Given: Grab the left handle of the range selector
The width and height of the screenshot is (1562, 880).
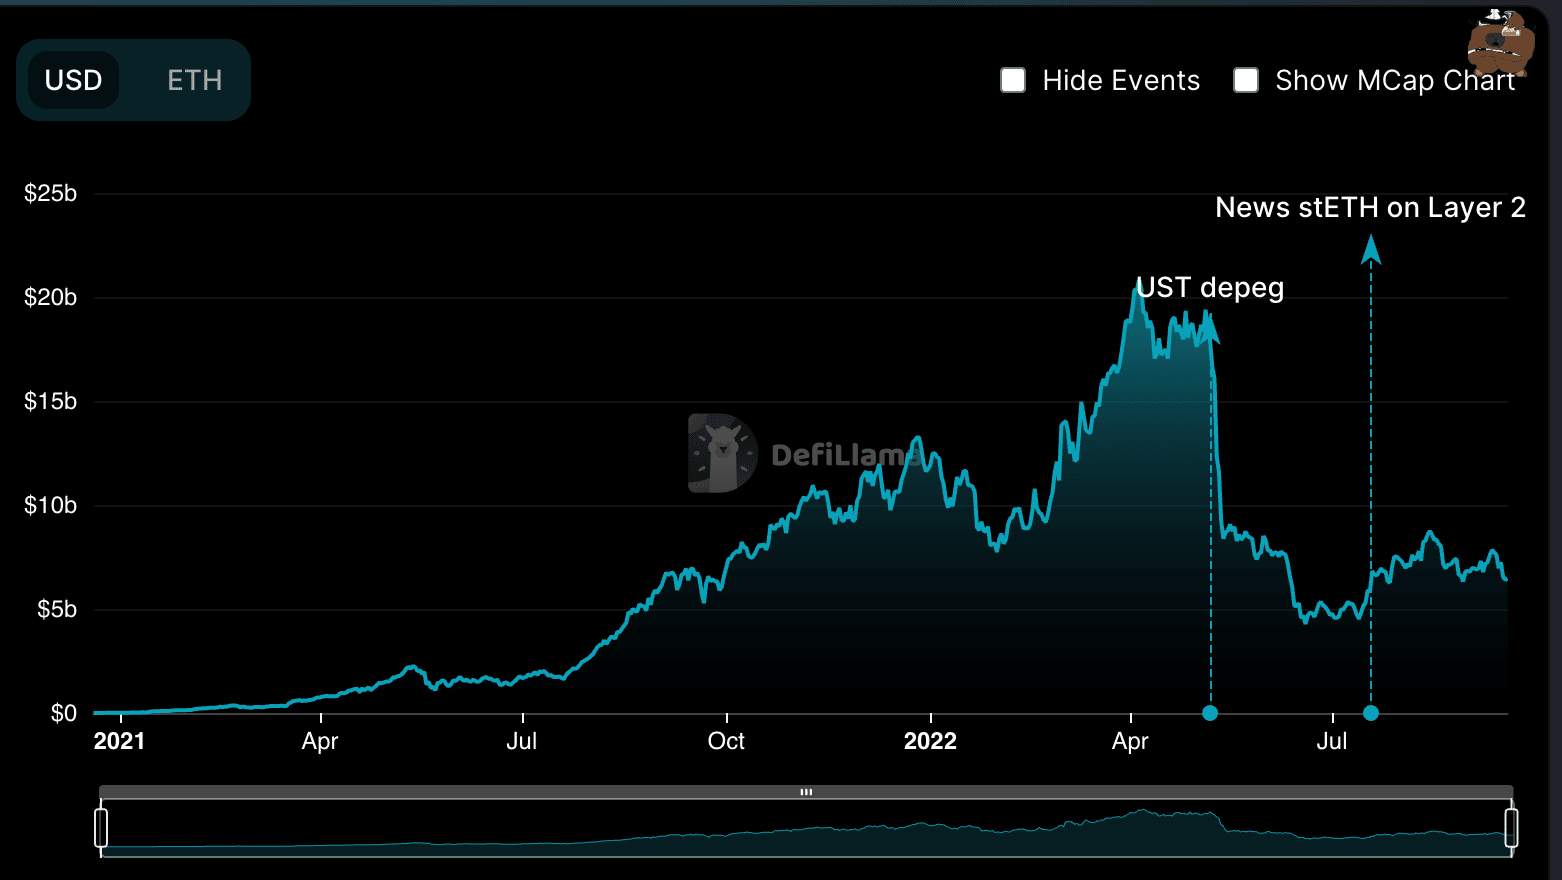Looking at the screenshot, I should click(x=101, y=828).
